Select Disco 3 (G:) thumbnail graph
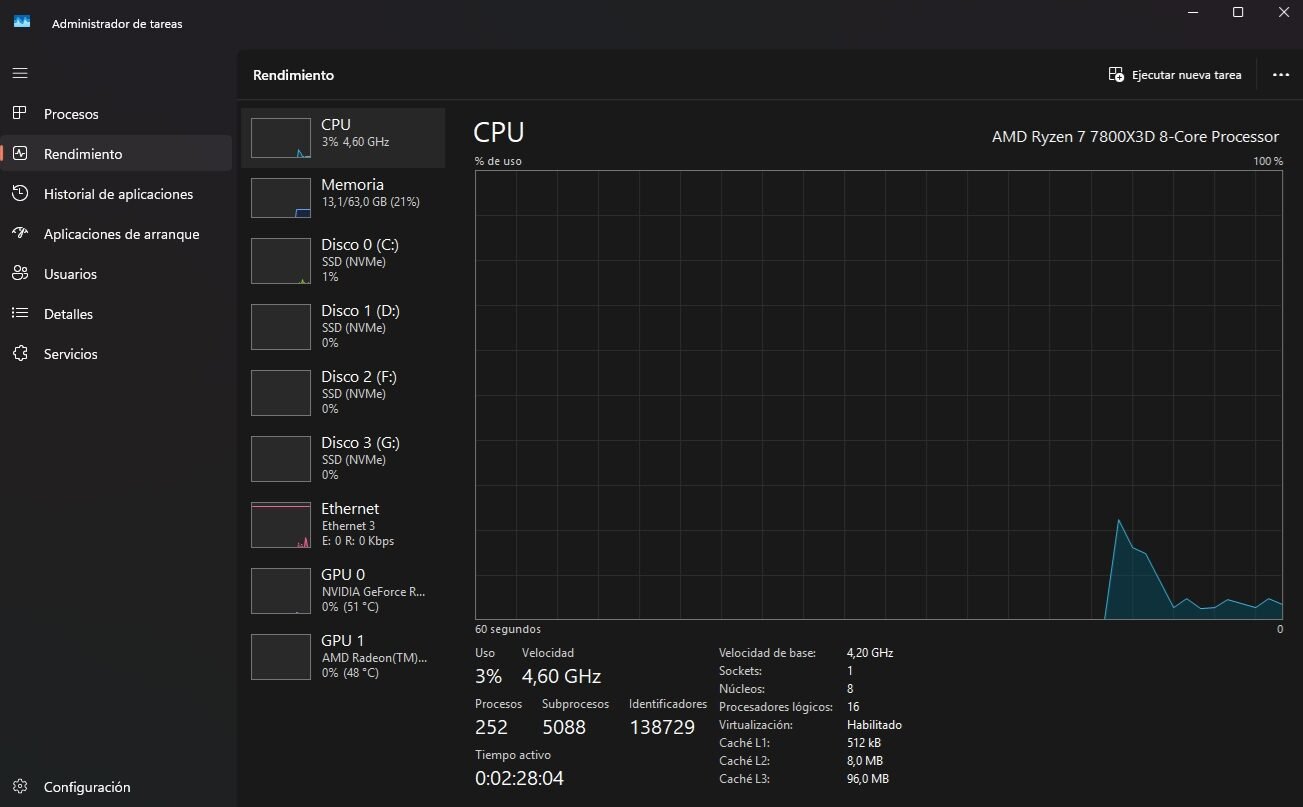 pyautogui.click(x=281, y=459)
